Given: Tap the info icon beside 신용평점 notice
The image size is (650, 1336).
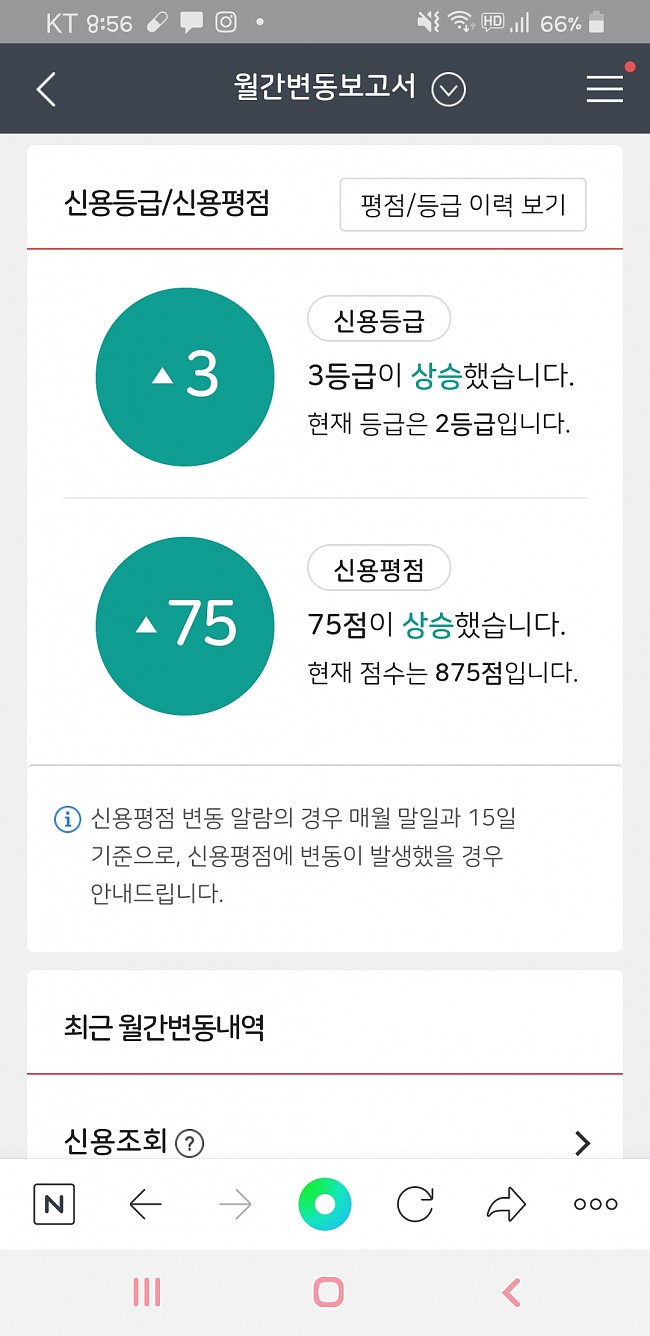Looking at the screenshot, I should (67, 821).
